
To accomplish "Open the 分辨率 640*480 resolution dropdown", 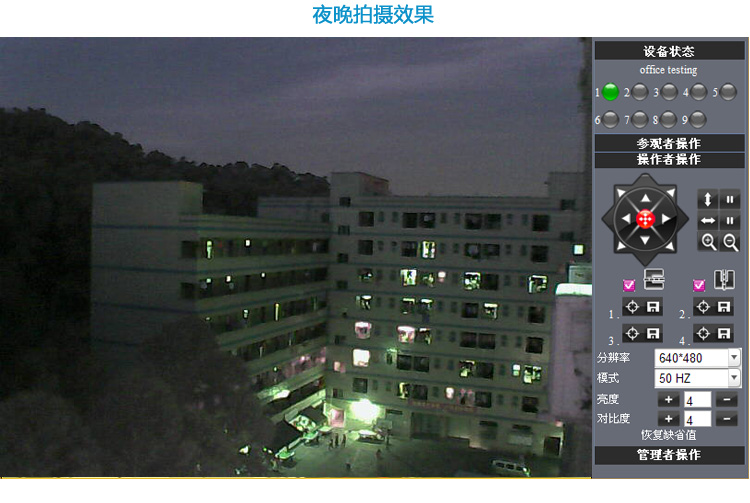I will tap(697, 358).
